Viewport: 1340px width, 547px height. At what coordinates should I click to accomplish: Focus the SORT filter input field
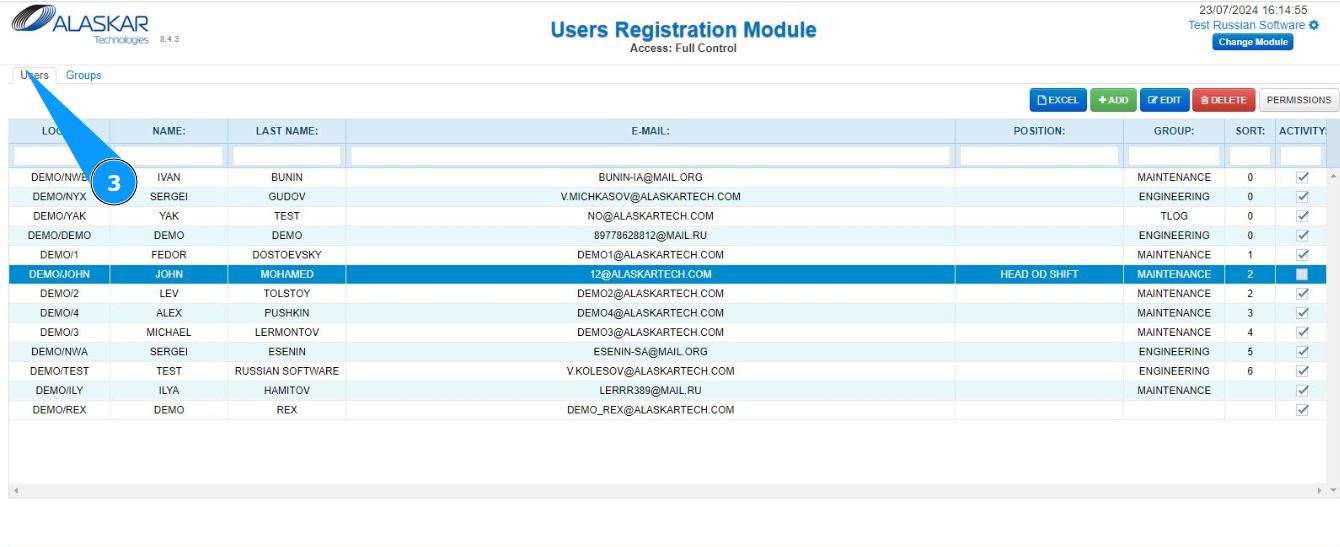click(x=1250, y=156)
